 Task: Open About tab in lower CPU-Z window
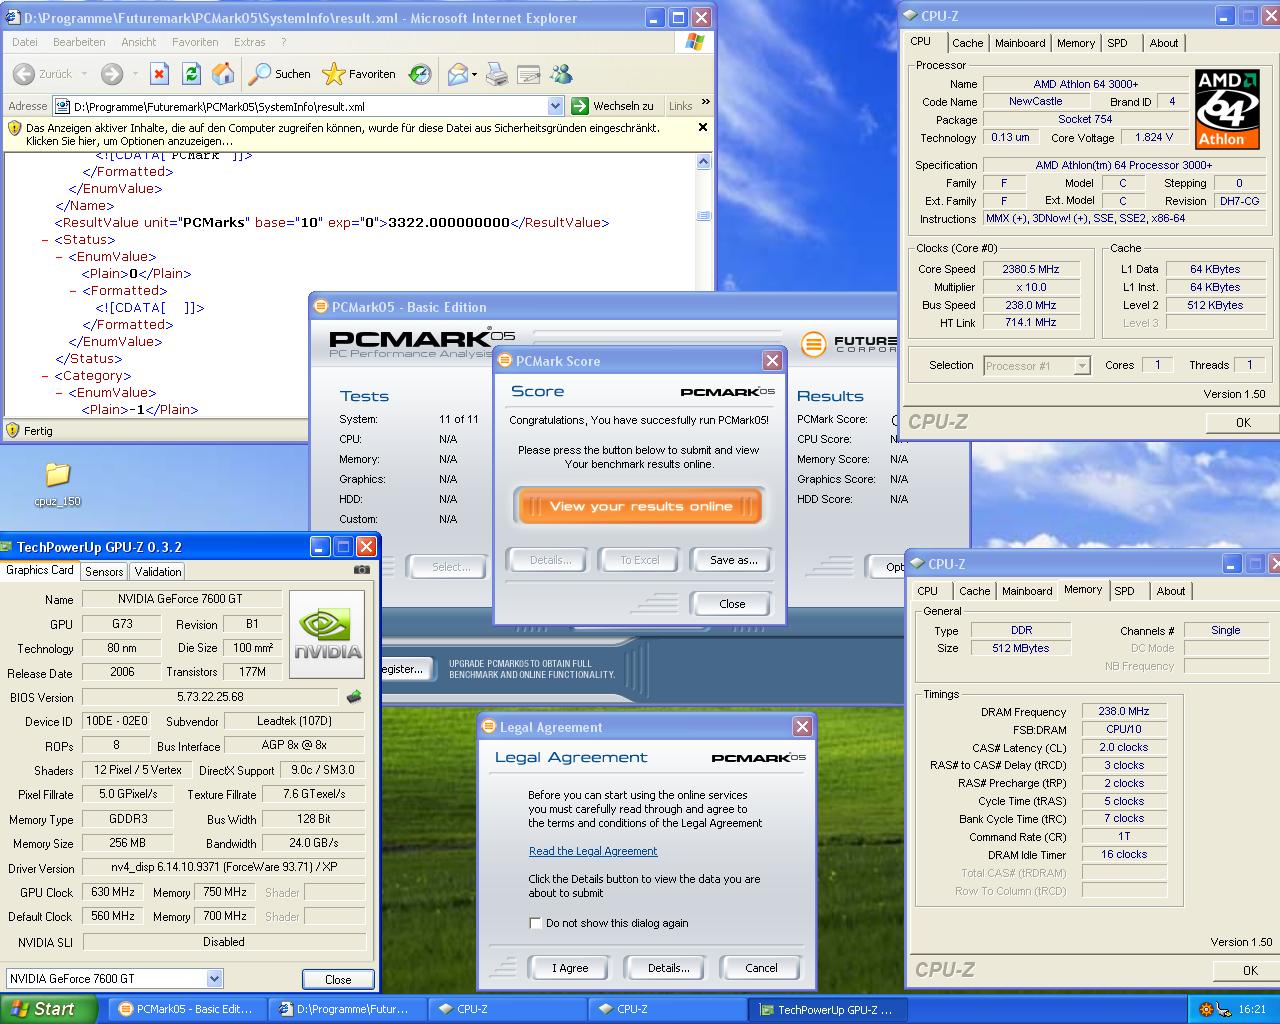pos(1171,591)
